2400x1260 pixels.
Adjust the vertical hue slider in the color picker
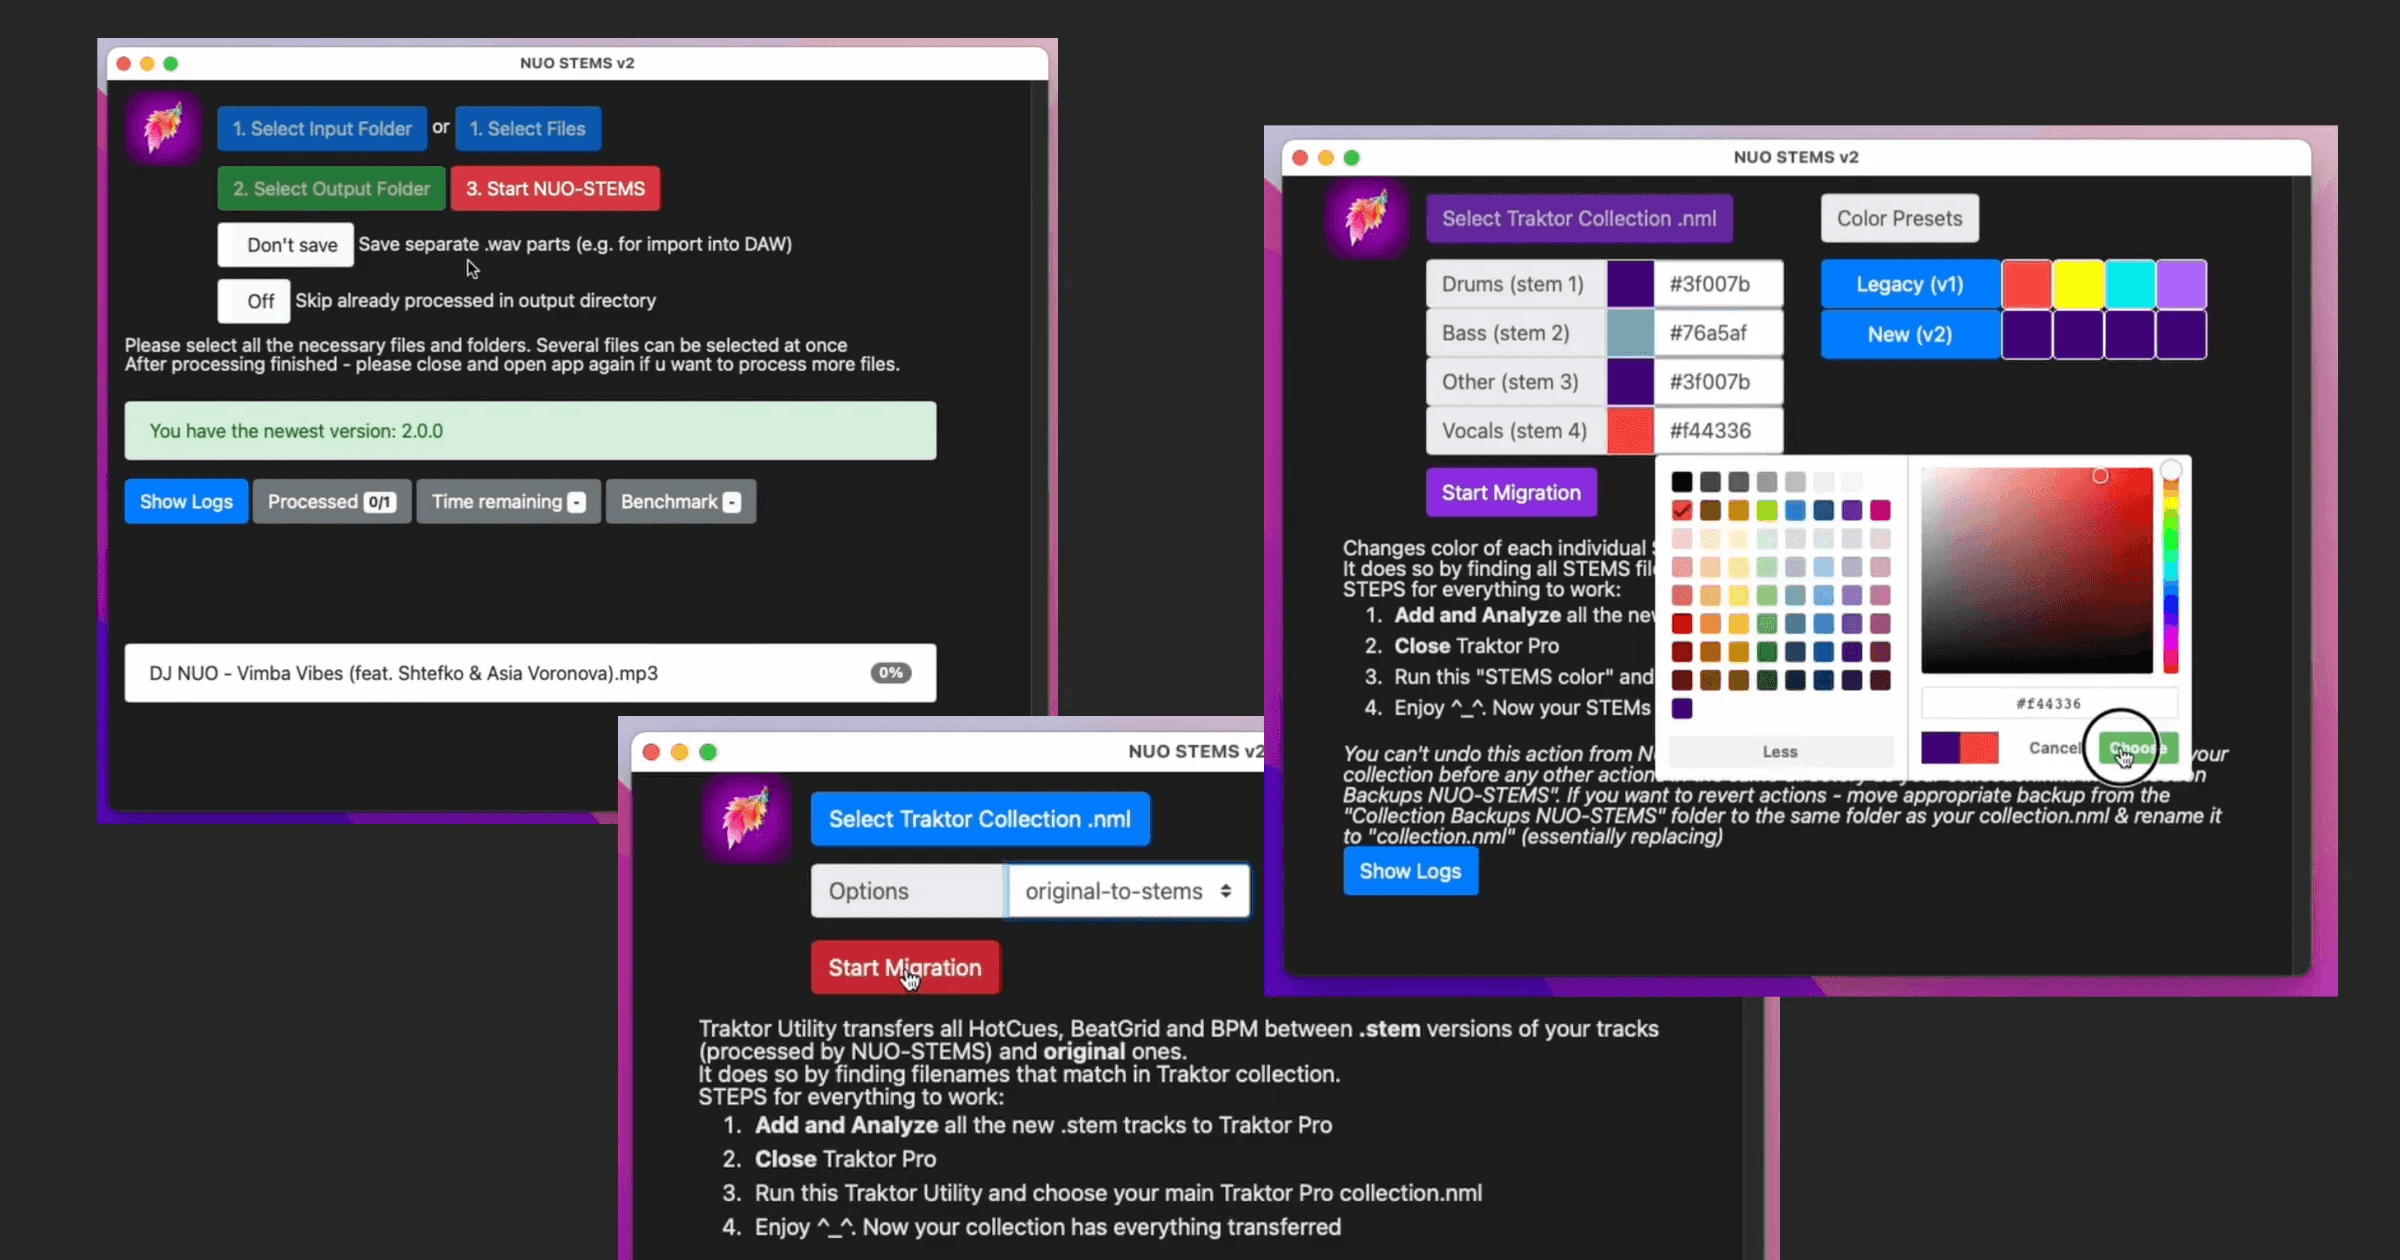[x=2171, y=570]
